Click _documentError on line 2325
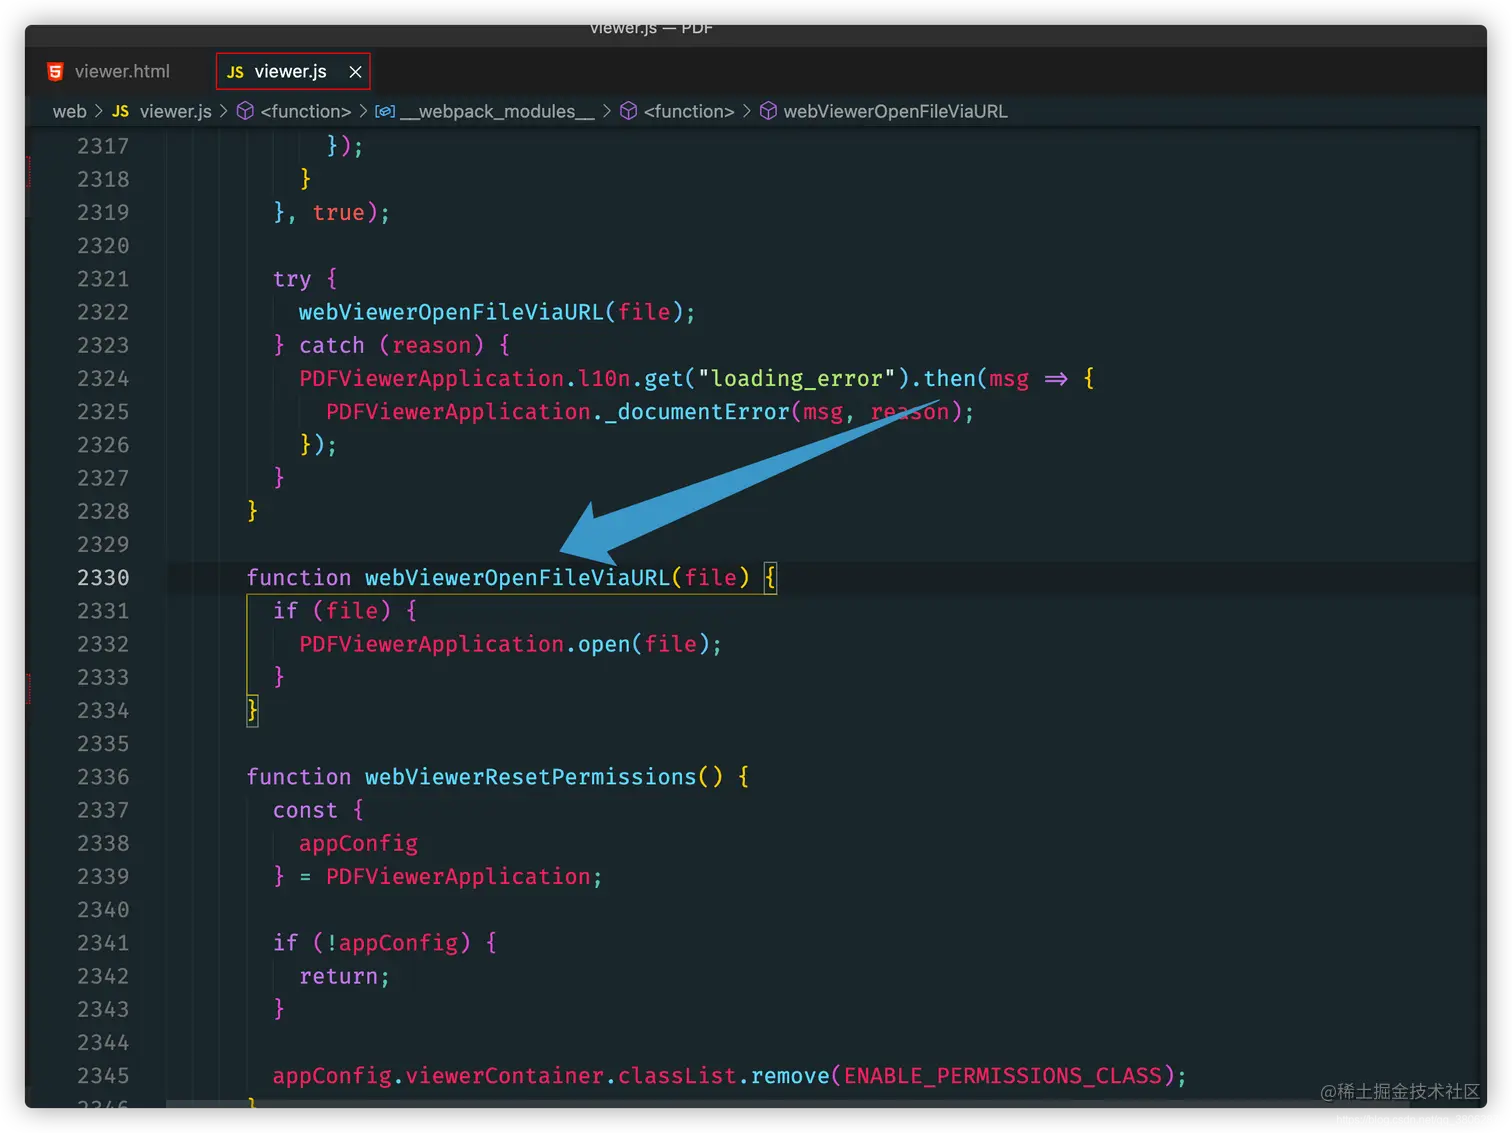The image size is (1512, 1133). pos(697,412)
